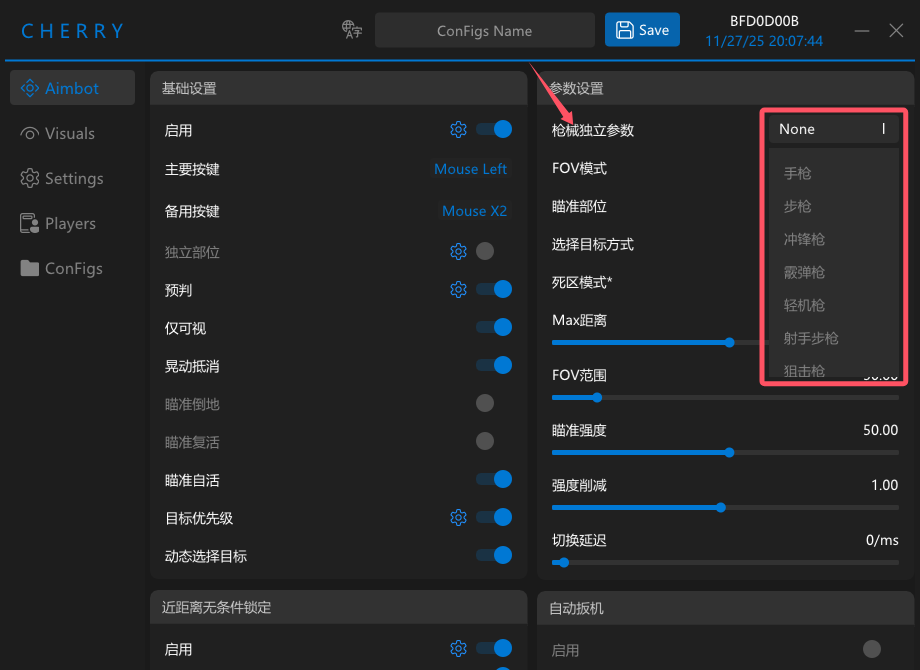Click the 0/ms value of 切换延迟
The height and width of the screenshot is (670, 920).
[882, 540]
